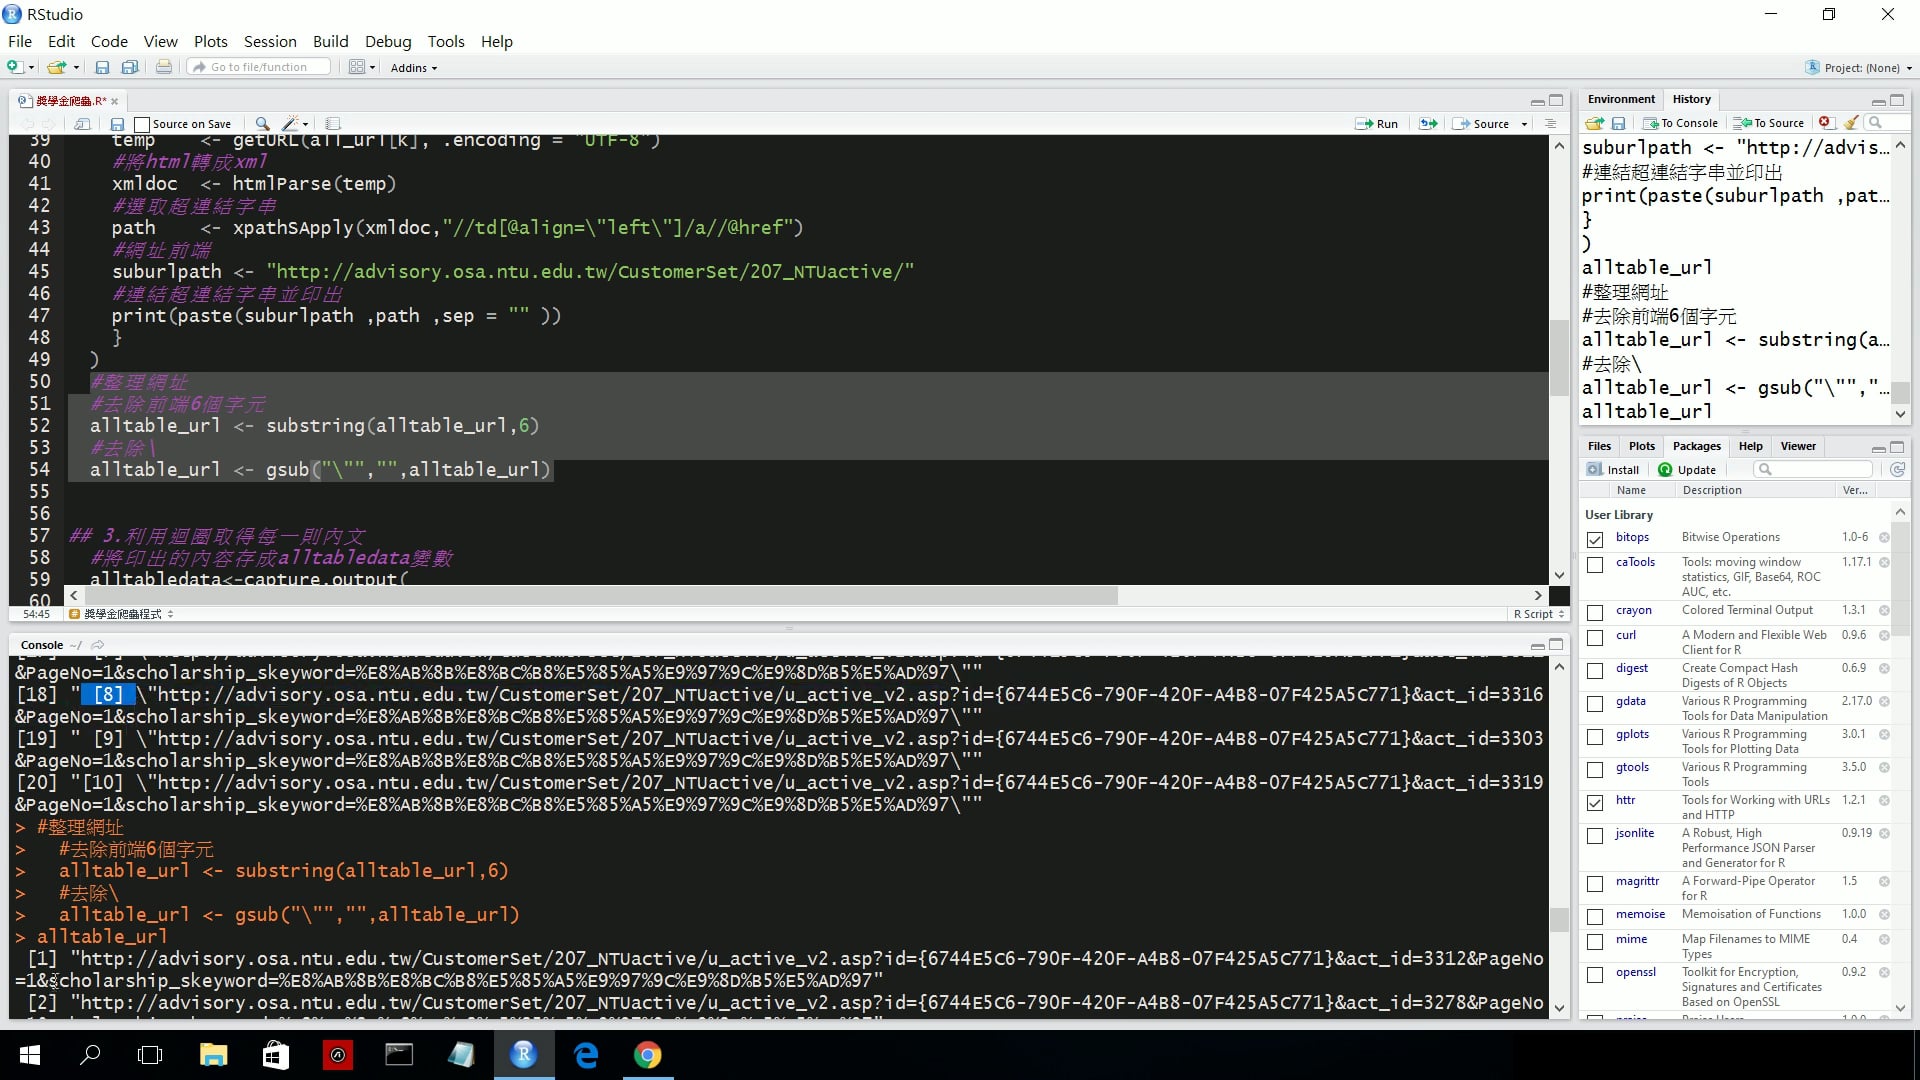This screenshot has width=1920, height=1080.
Task: Click the Install packages button
Action: tap(1613, 470)
